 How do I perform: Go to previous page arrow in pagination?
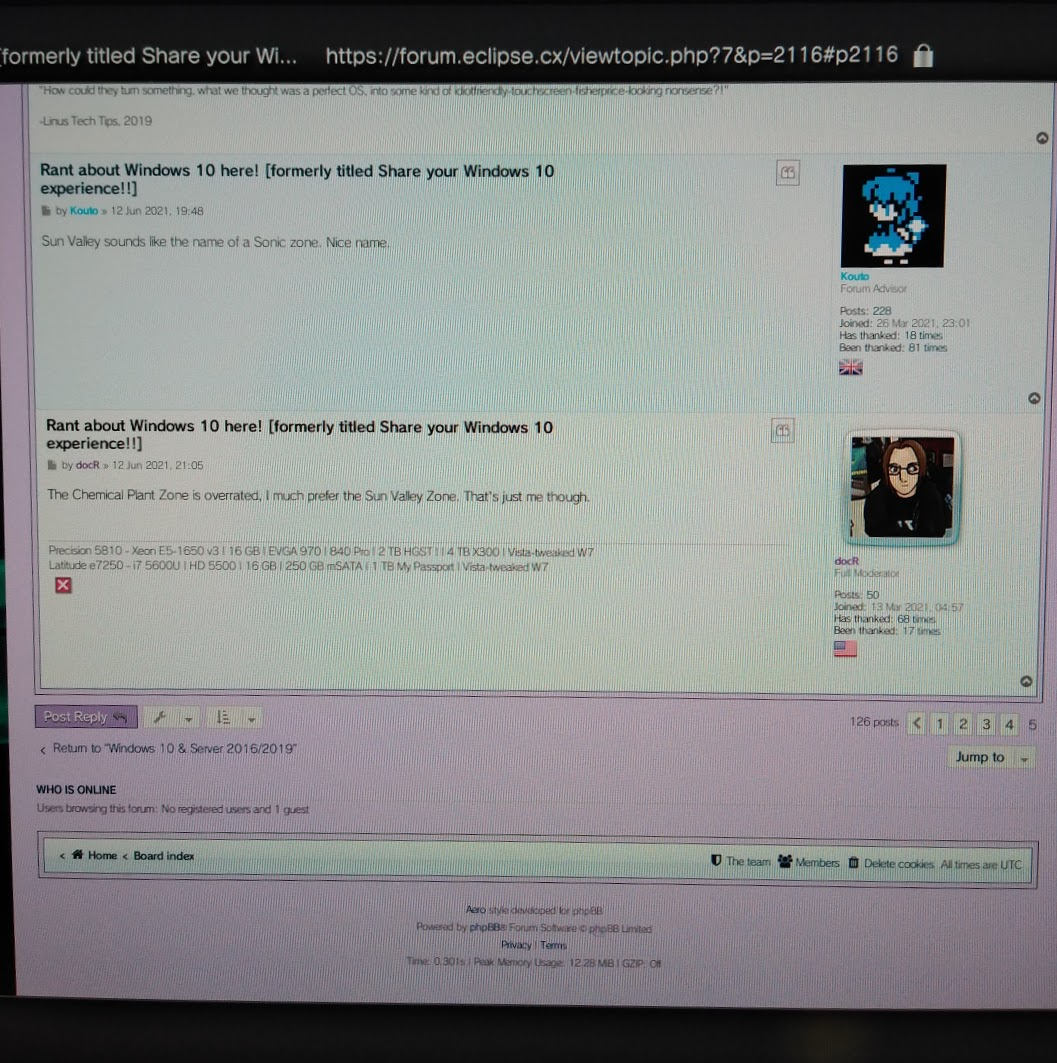917,723
